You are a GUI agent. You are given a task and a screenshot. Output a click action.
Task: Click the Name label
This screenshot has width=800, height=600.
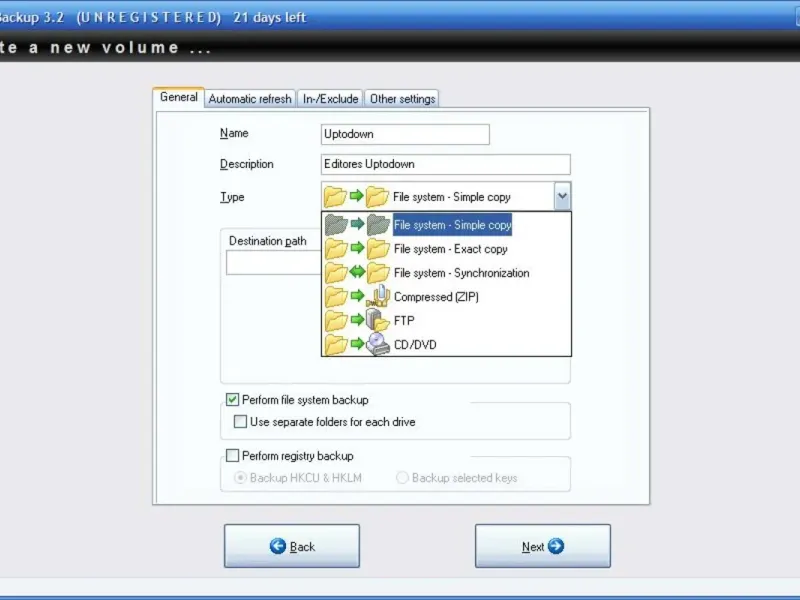(x=234, y=133)
